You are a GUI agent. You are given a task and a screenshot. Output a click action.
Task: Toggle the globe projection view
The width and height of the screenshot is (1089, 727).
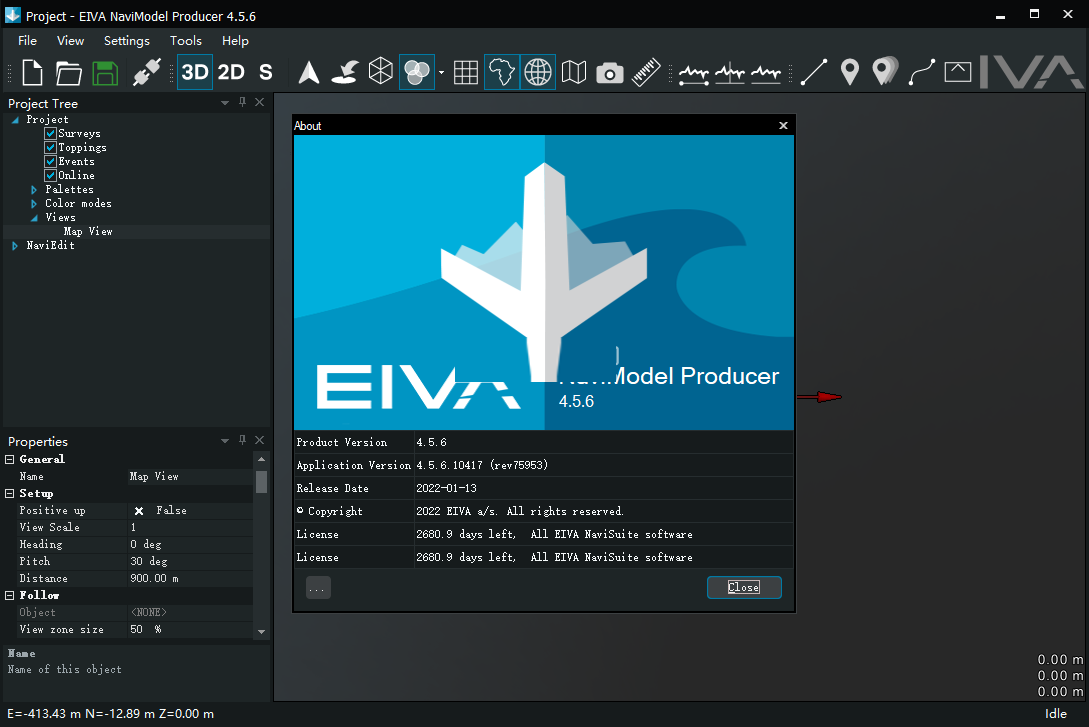(537, 71)
